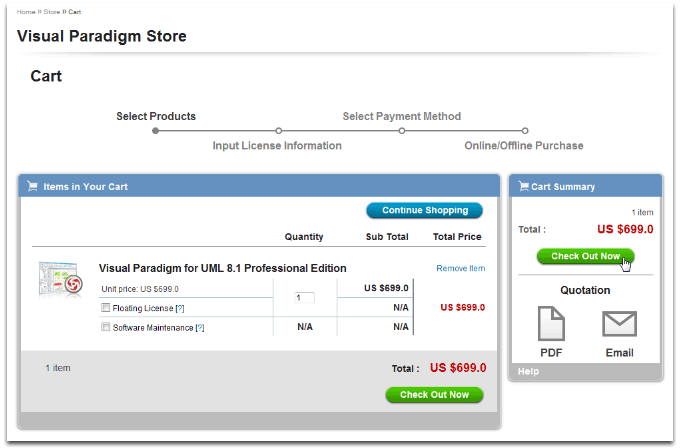Click the PDF label under Quotation
The image size is (680, 448).
[551, 353]
